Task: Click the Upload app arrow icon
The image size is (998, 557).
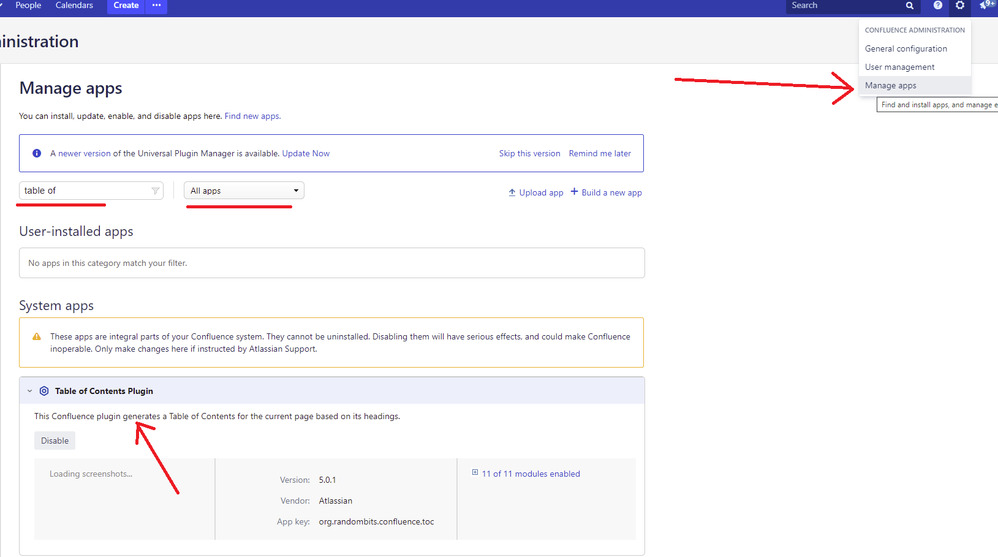Action: click(x=512, y=192)
